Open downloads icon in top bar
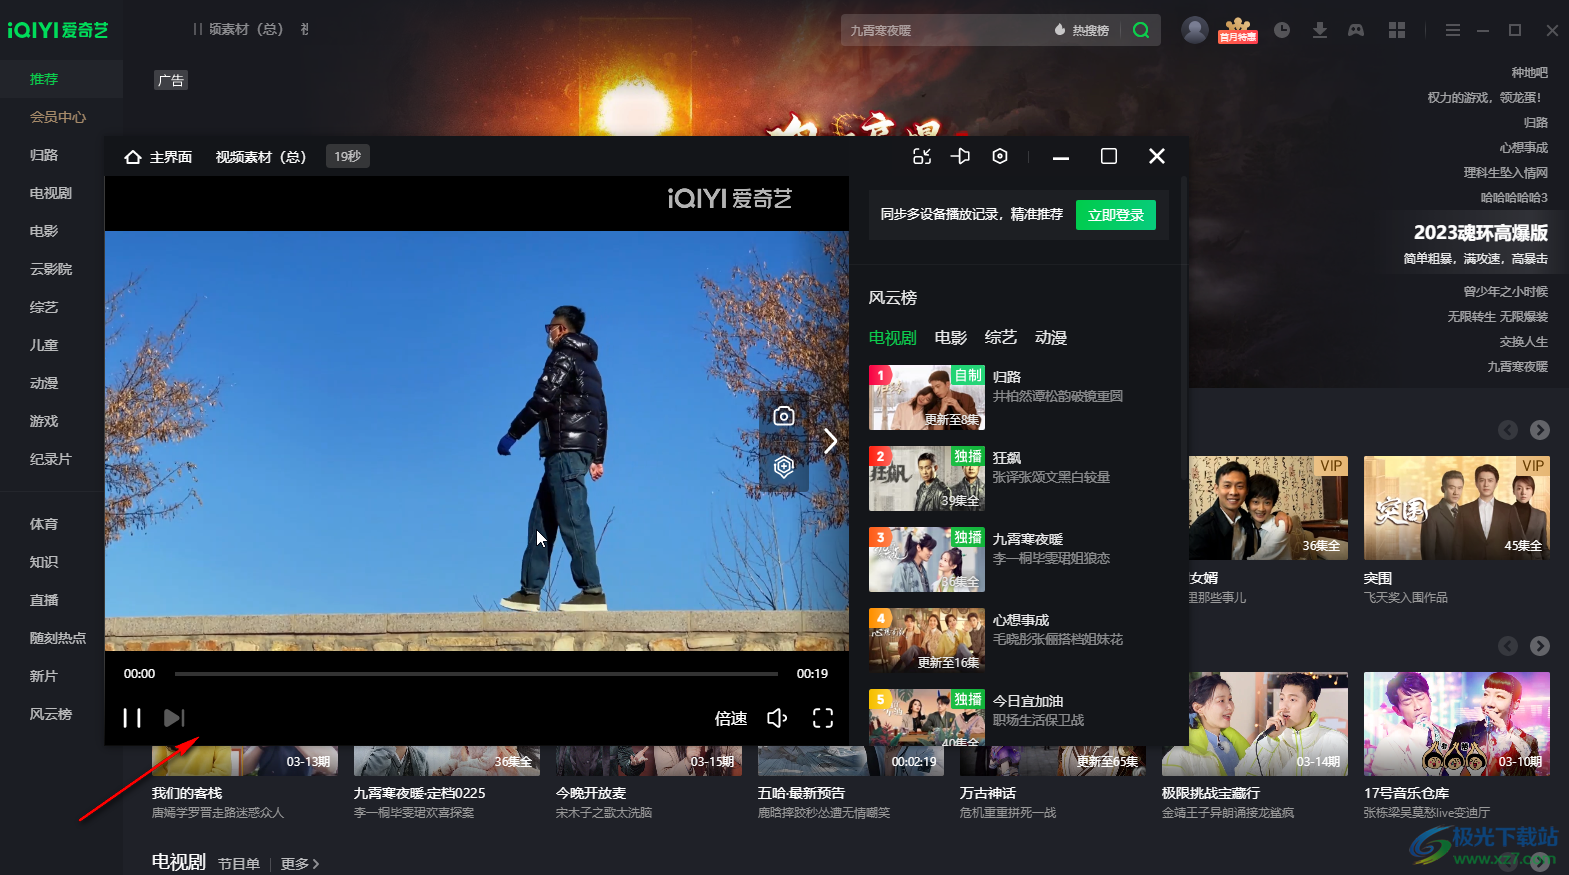This screenshot has width=1569, height=875. point(1320,30)
